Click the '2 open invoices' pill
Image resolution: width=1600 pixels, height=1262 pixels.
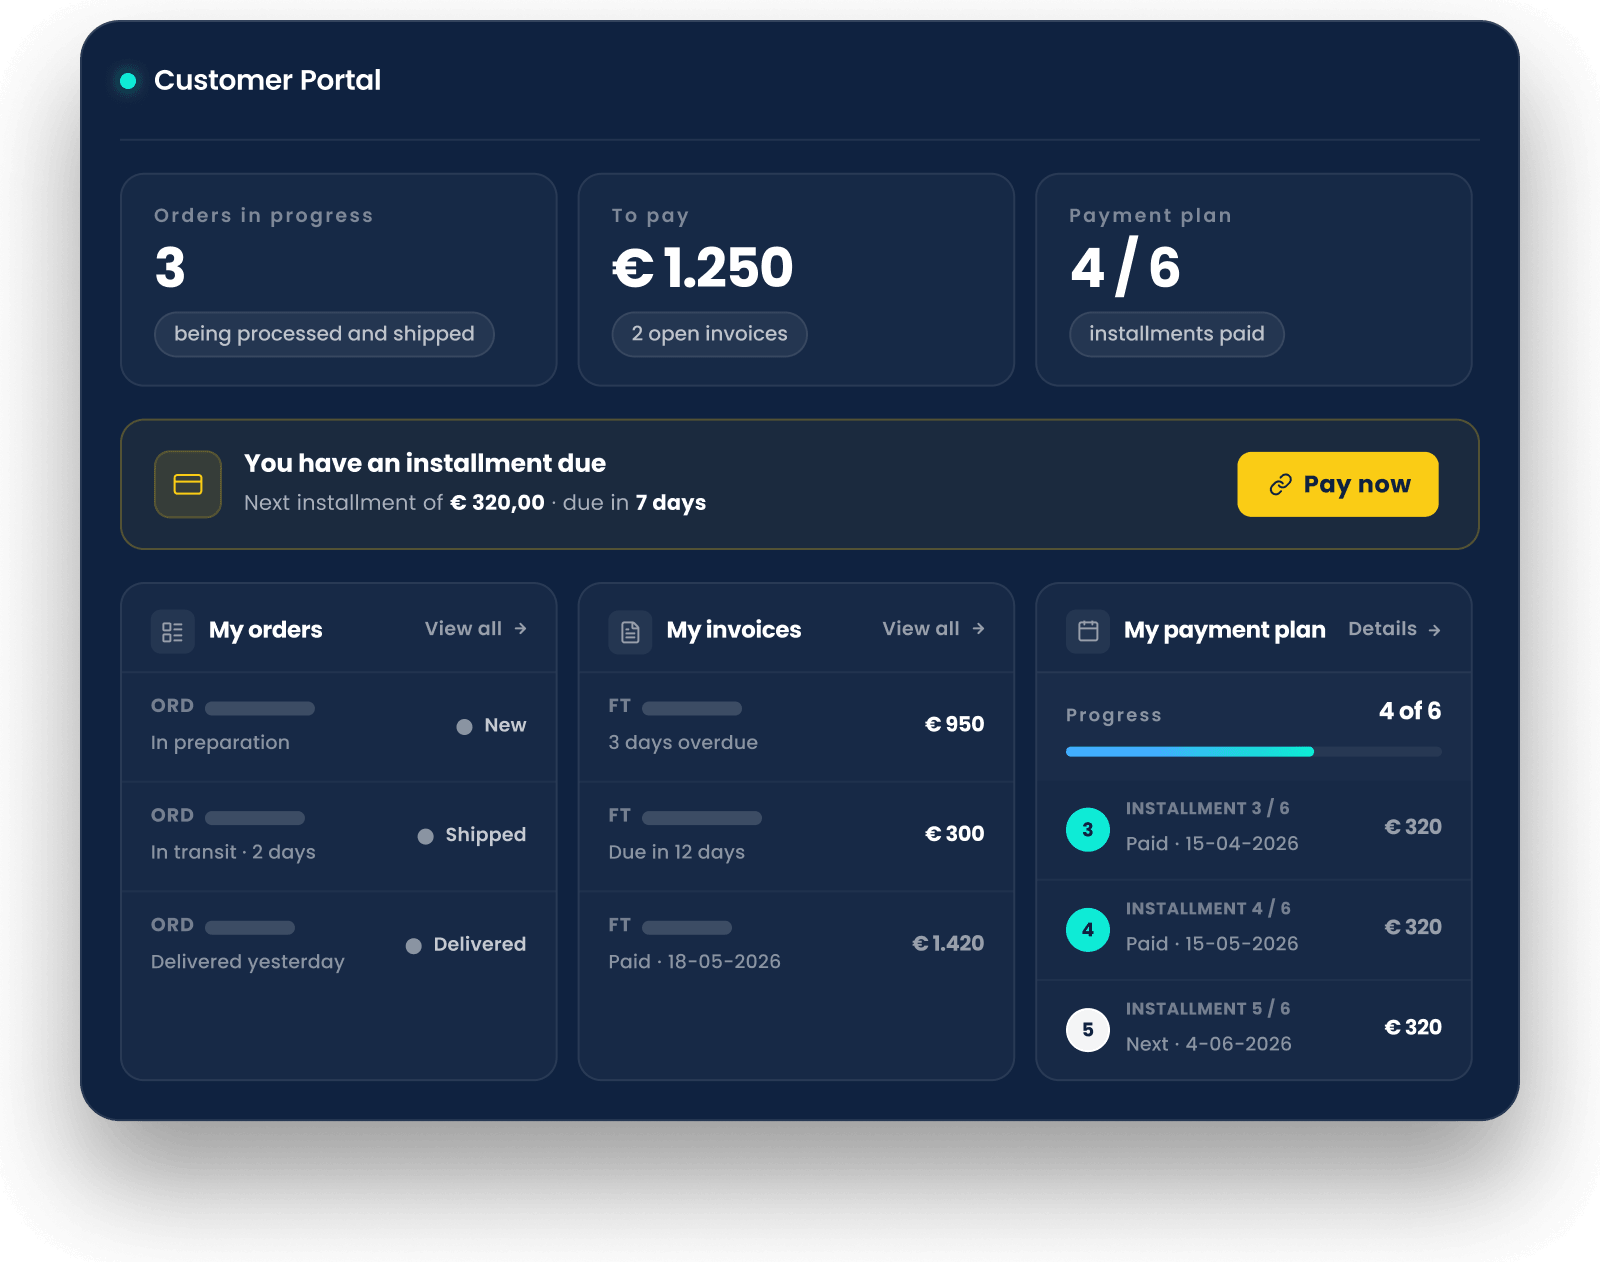point(709,334)
